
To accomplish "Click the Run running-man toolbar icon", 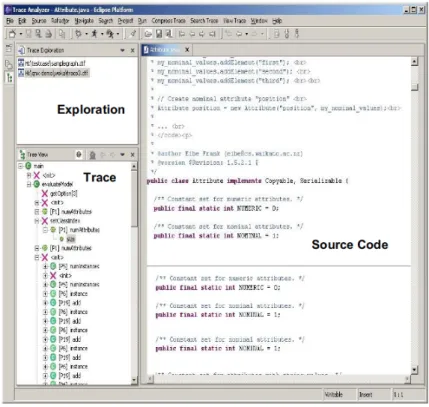I will point(94,34).
